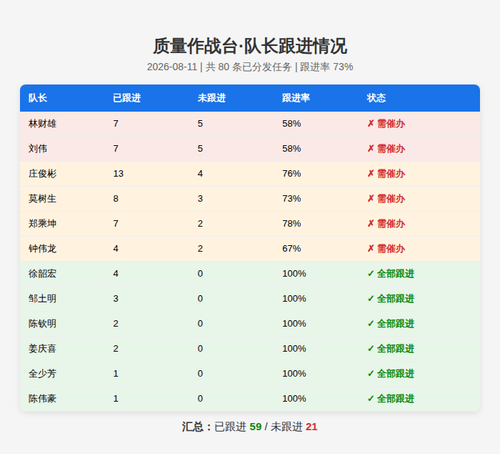The image size is (500, 454).
Task: Click 需催办 status in 郑秉坤 row
Action: (386, 224)
